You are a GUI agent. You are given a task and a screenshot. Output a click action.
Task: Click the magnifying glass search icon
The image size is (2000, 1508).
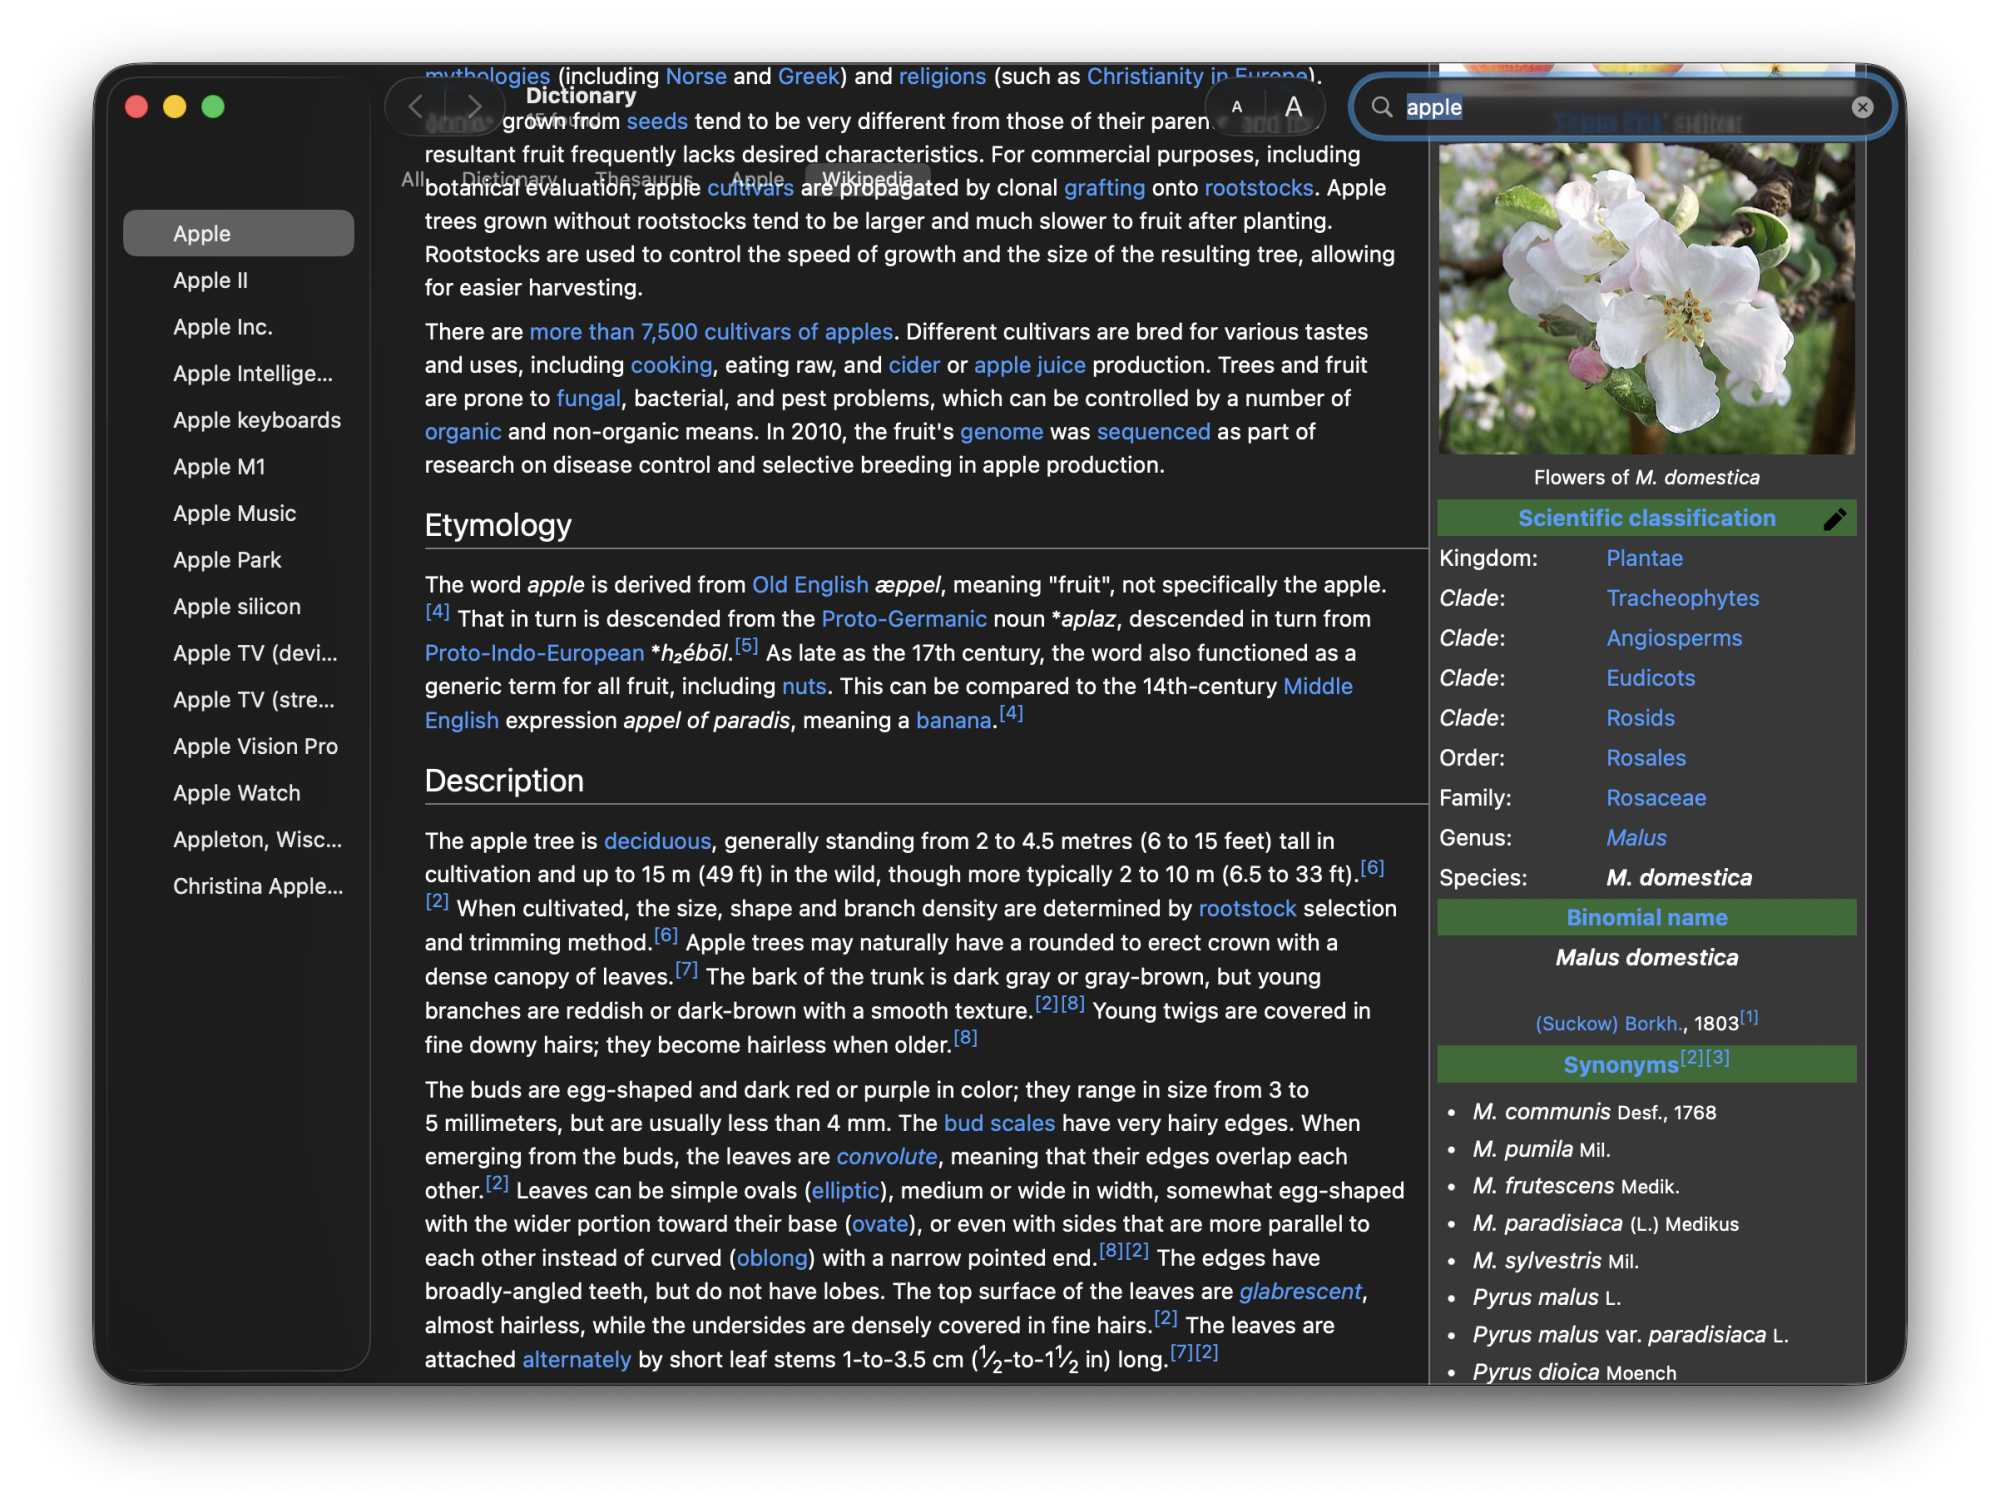click(1382, 107)
